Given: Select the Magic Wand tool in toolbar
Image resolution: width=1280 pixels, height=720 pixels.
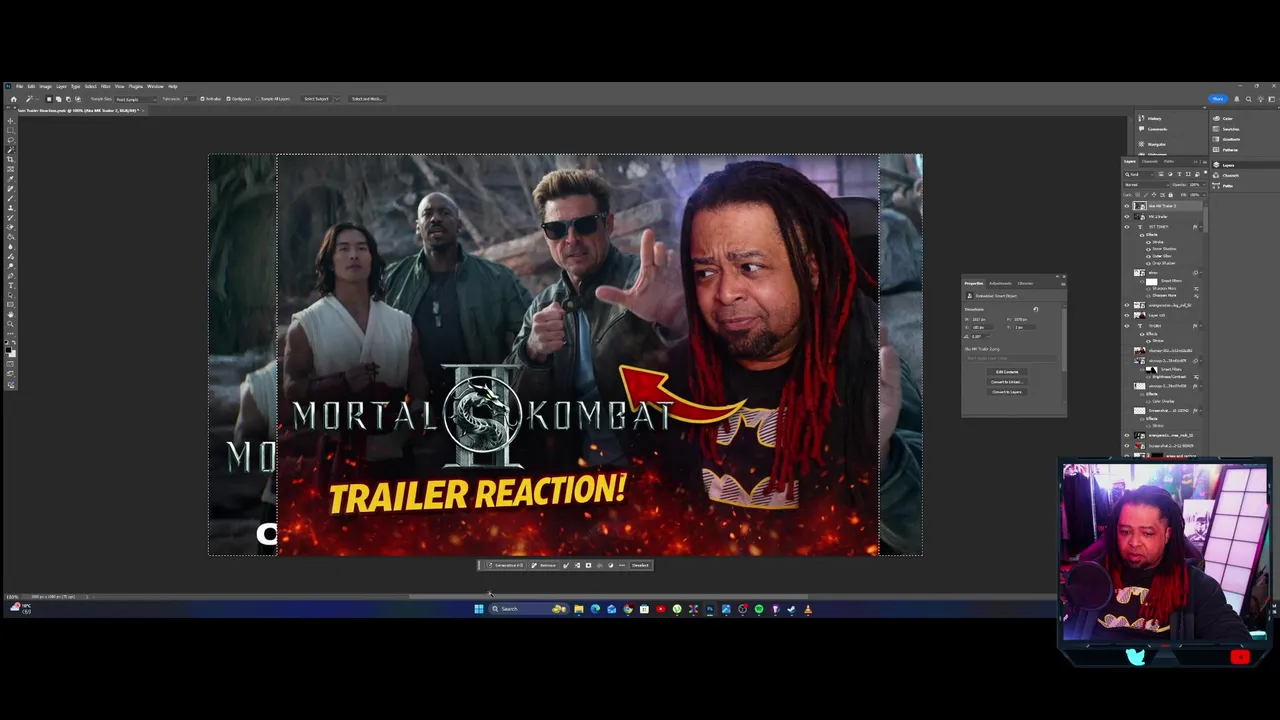Looking at the screenshot, I should tap(11, 150).
